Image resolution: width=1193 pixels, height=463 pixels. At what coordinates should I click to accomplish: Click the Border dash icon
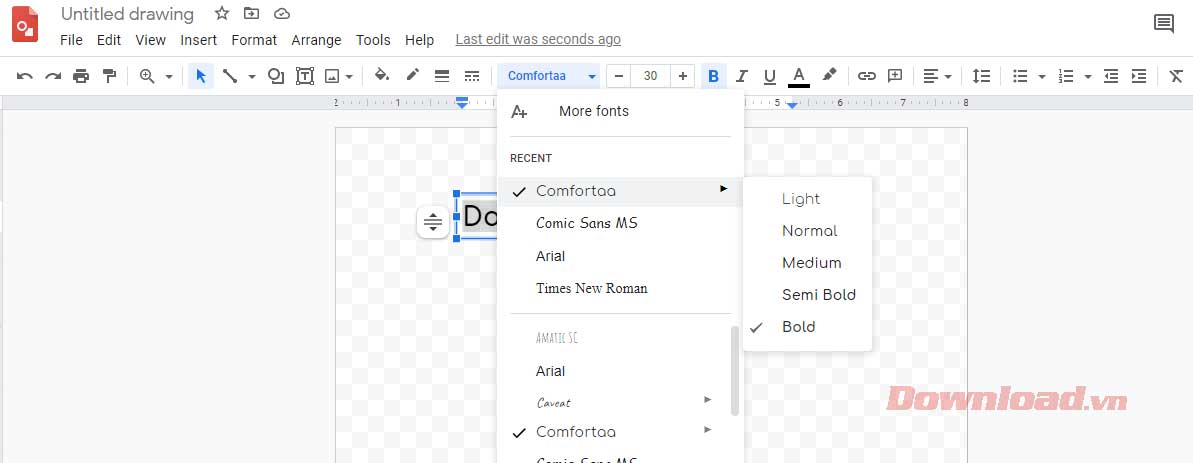[472, 76]
